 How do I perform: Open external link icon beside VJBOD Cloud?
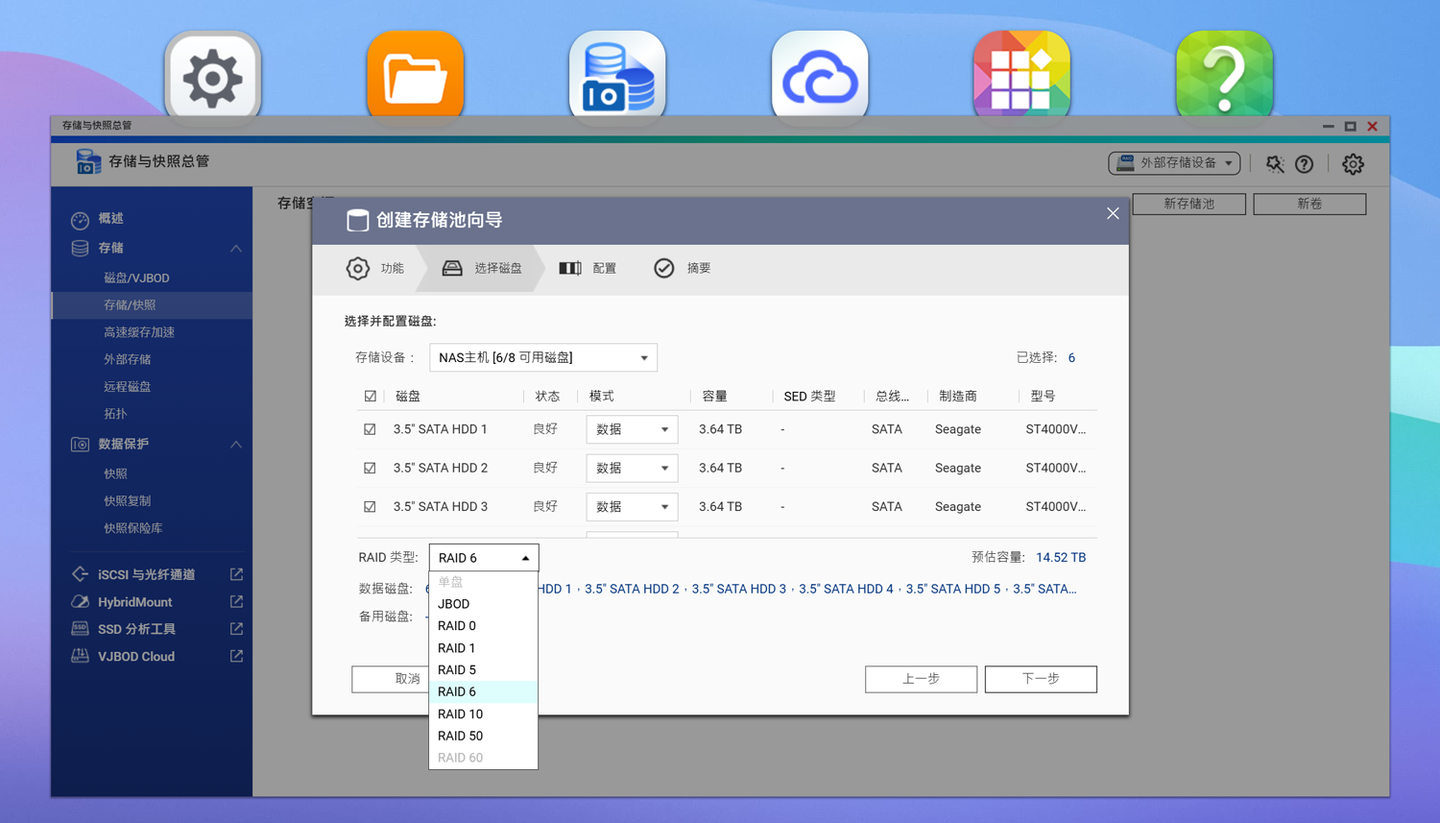[236, 656]
